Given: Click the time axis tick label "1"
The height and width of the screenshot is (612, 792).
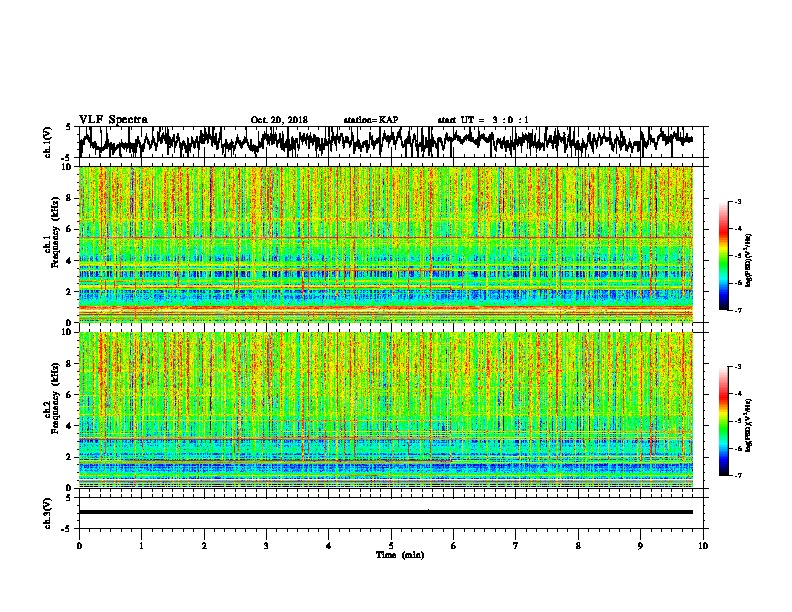Looking at the screenshot, I should [141, 546].
